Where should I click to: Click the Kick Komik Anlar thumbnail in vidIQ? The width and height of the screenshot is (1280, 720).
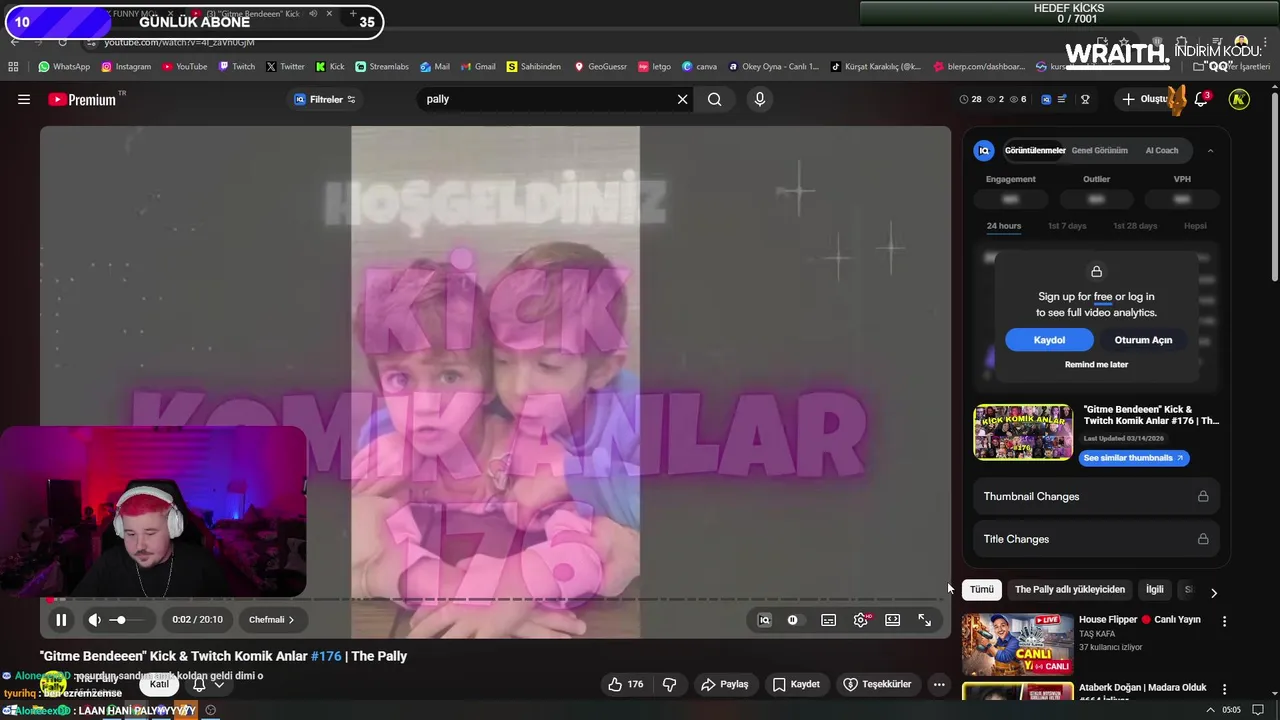[1023, 432]
